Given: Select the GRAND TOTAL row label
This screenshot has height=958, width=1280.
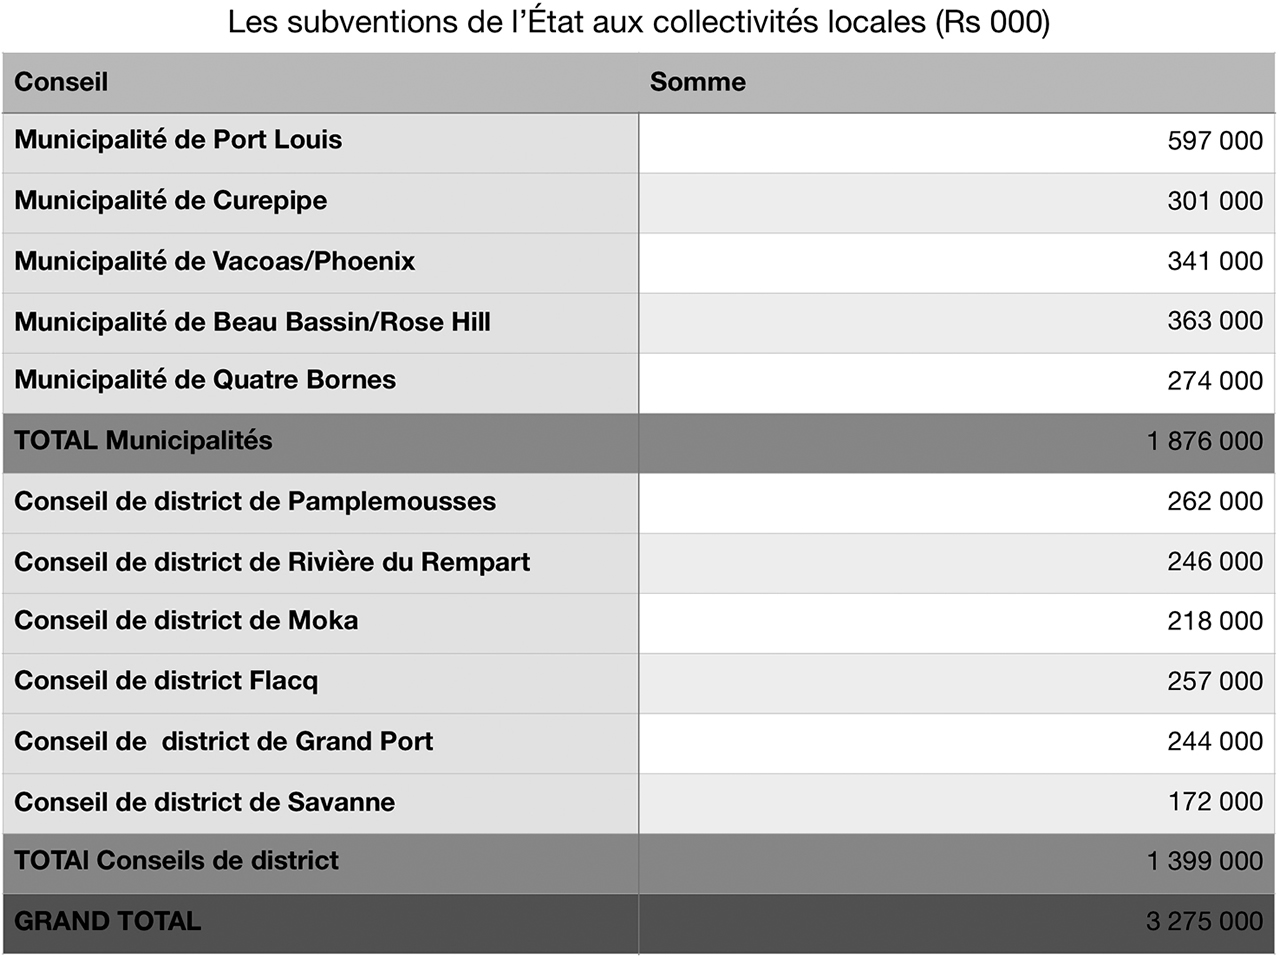Looking at the screenshot, I should (108, 921).
